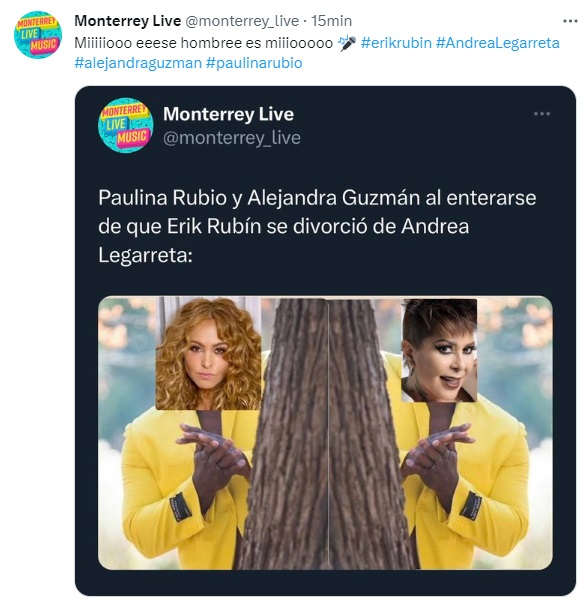Click the microphone emoji in the tweet text

coord(346,43)
